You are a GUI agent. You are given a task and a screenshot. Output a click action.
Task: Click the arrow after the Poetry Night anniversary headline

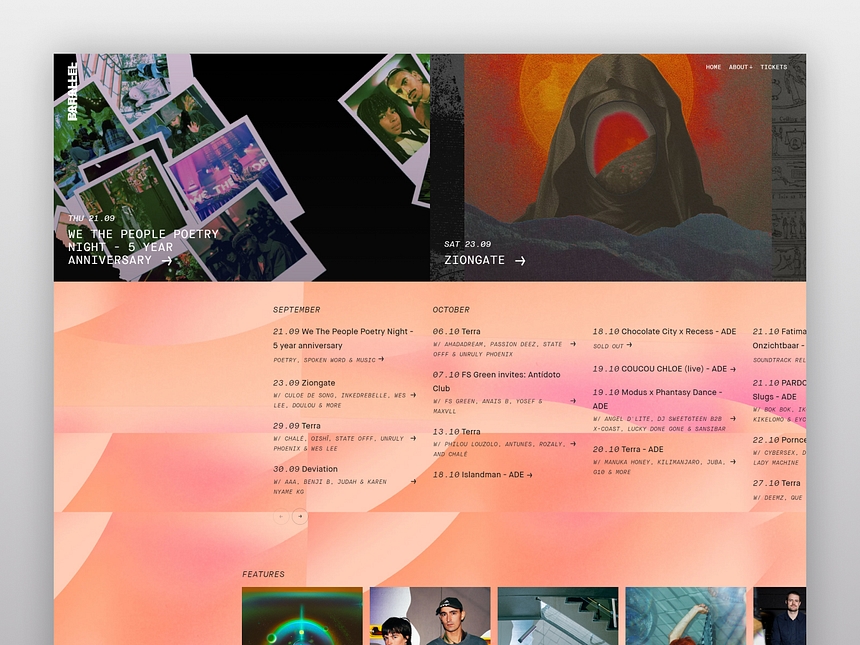(x=166, y=261)
